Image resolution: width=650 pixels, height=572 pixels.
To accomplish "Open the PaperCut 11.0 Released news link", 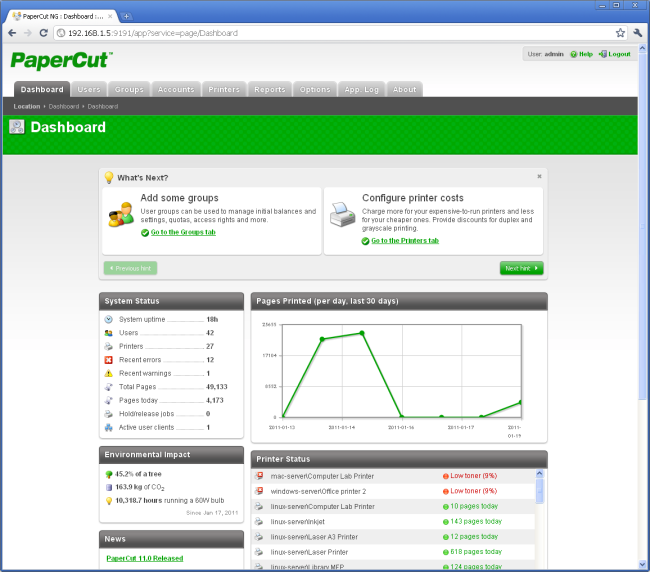I will point(145,558).
